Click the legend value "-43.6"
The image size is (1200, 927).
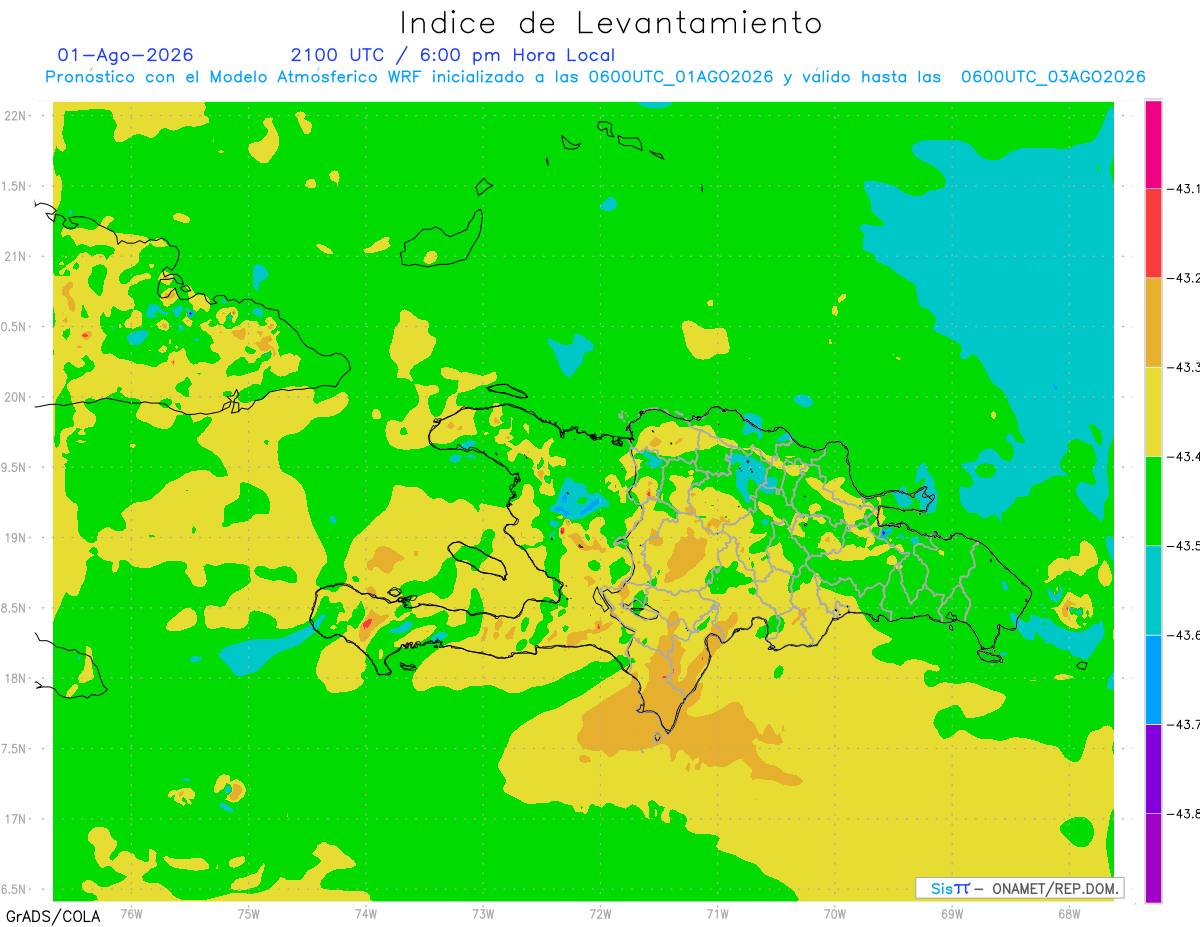click(x=1186, y=634)
